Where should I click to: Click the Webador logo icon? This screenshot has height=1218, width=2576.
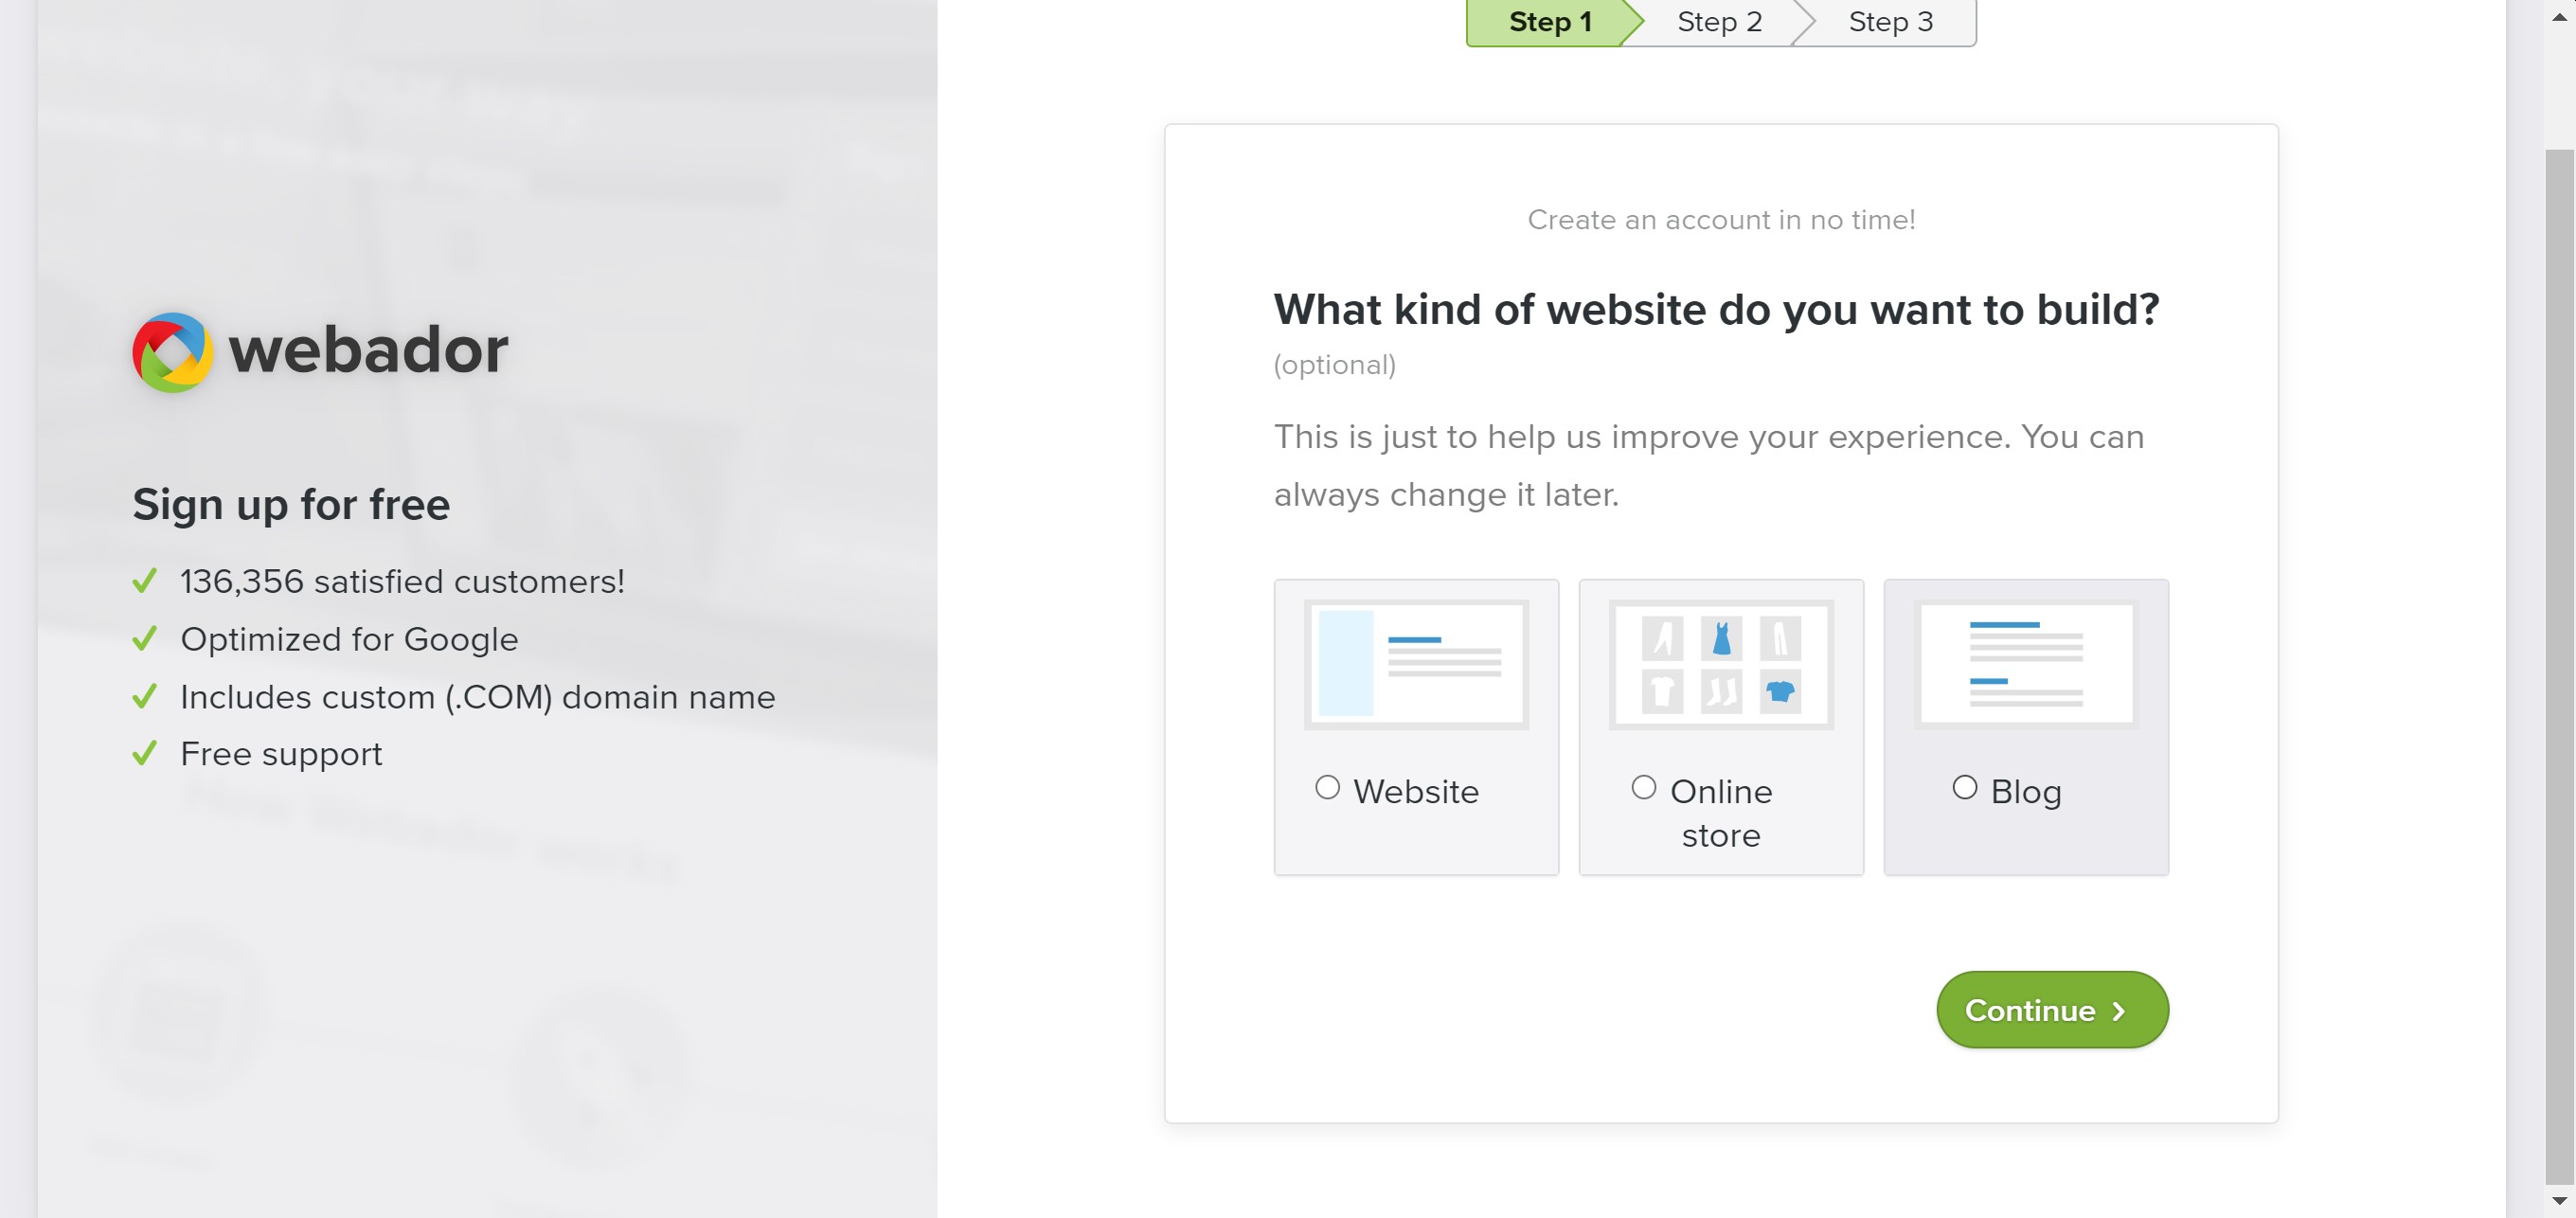[x=172, y=352]
